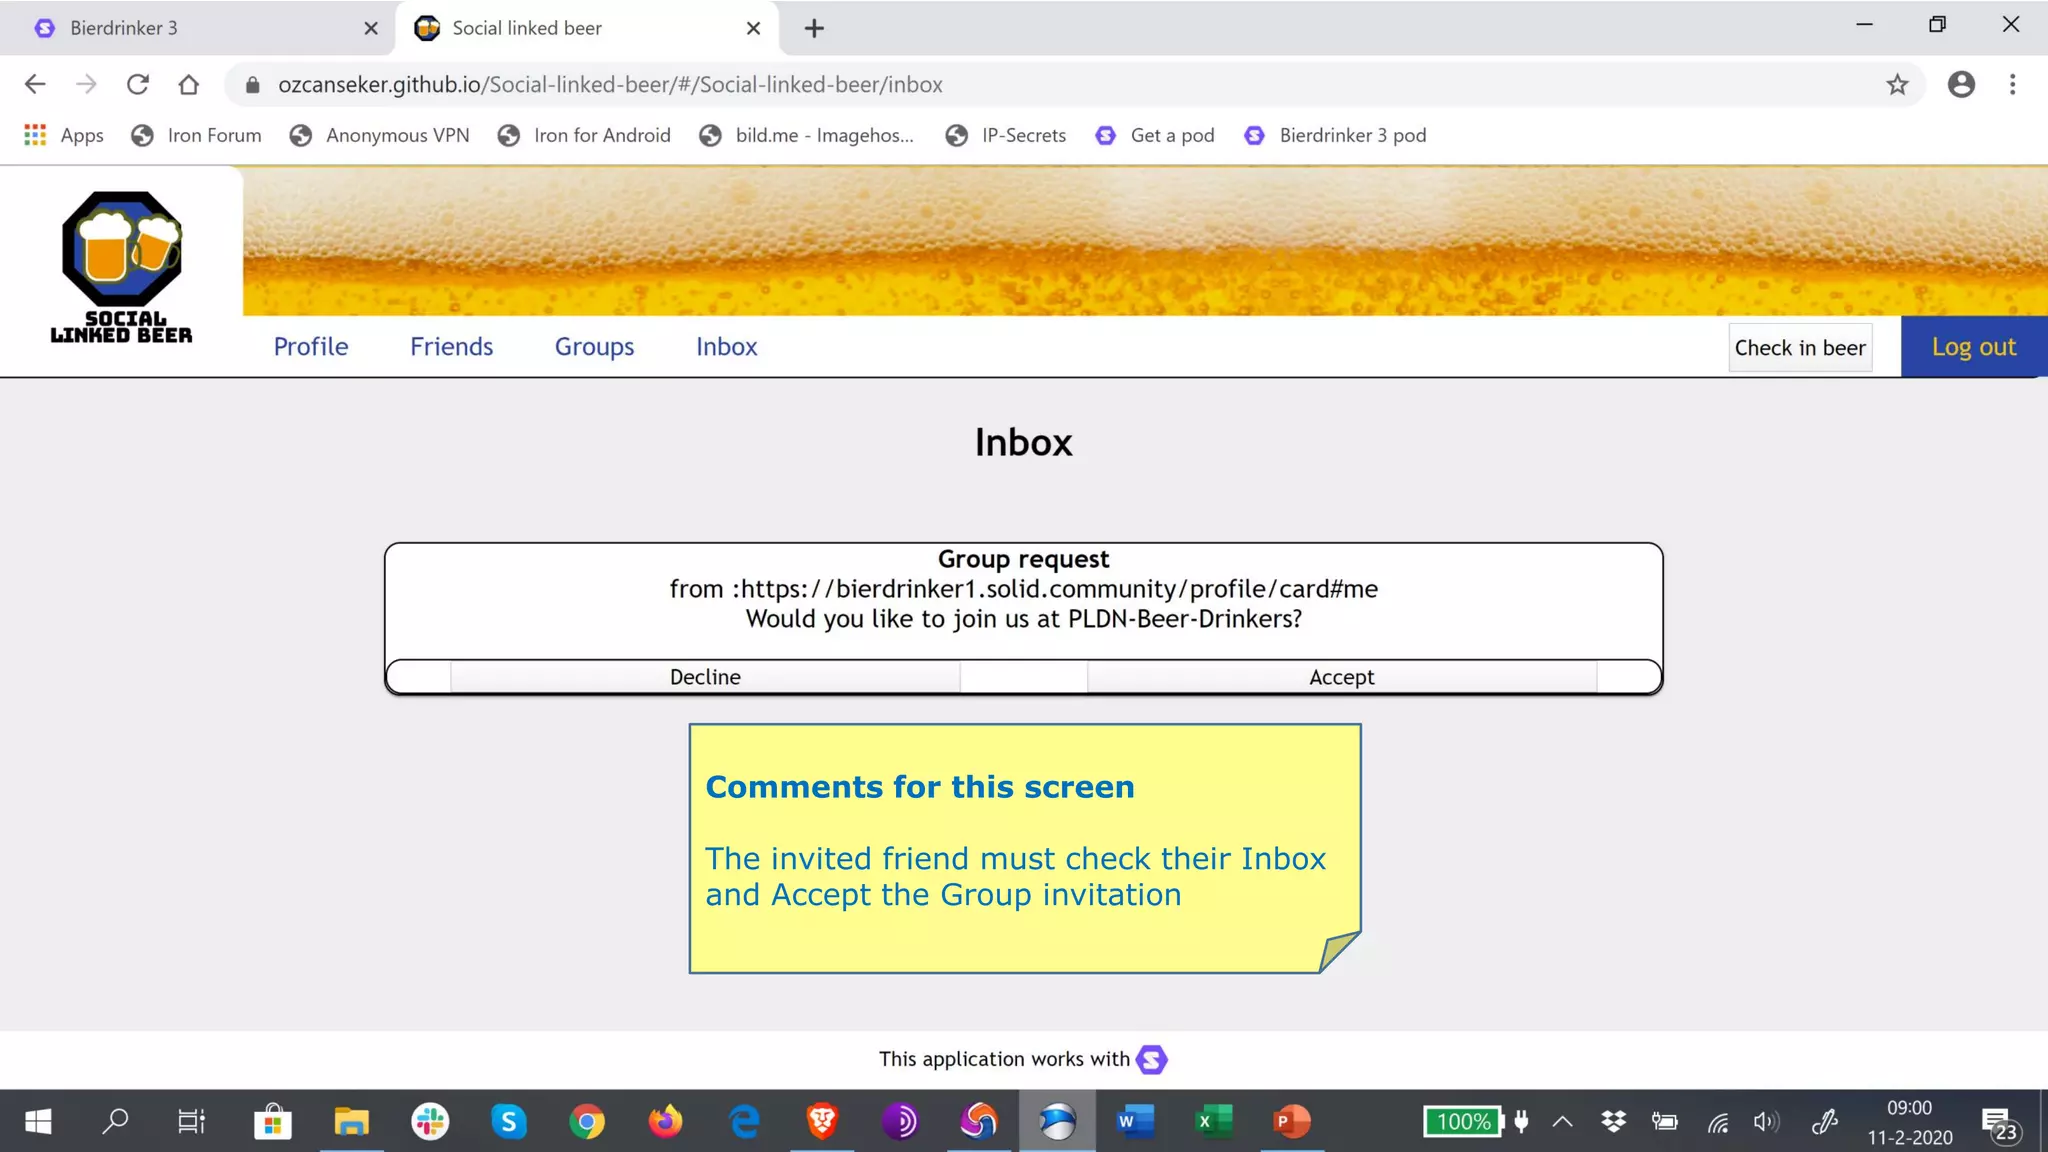The height and width of the screenshot is (1152, 2048).
Task: Open Brave browser from taskbar
Action: pos(822,1121)
